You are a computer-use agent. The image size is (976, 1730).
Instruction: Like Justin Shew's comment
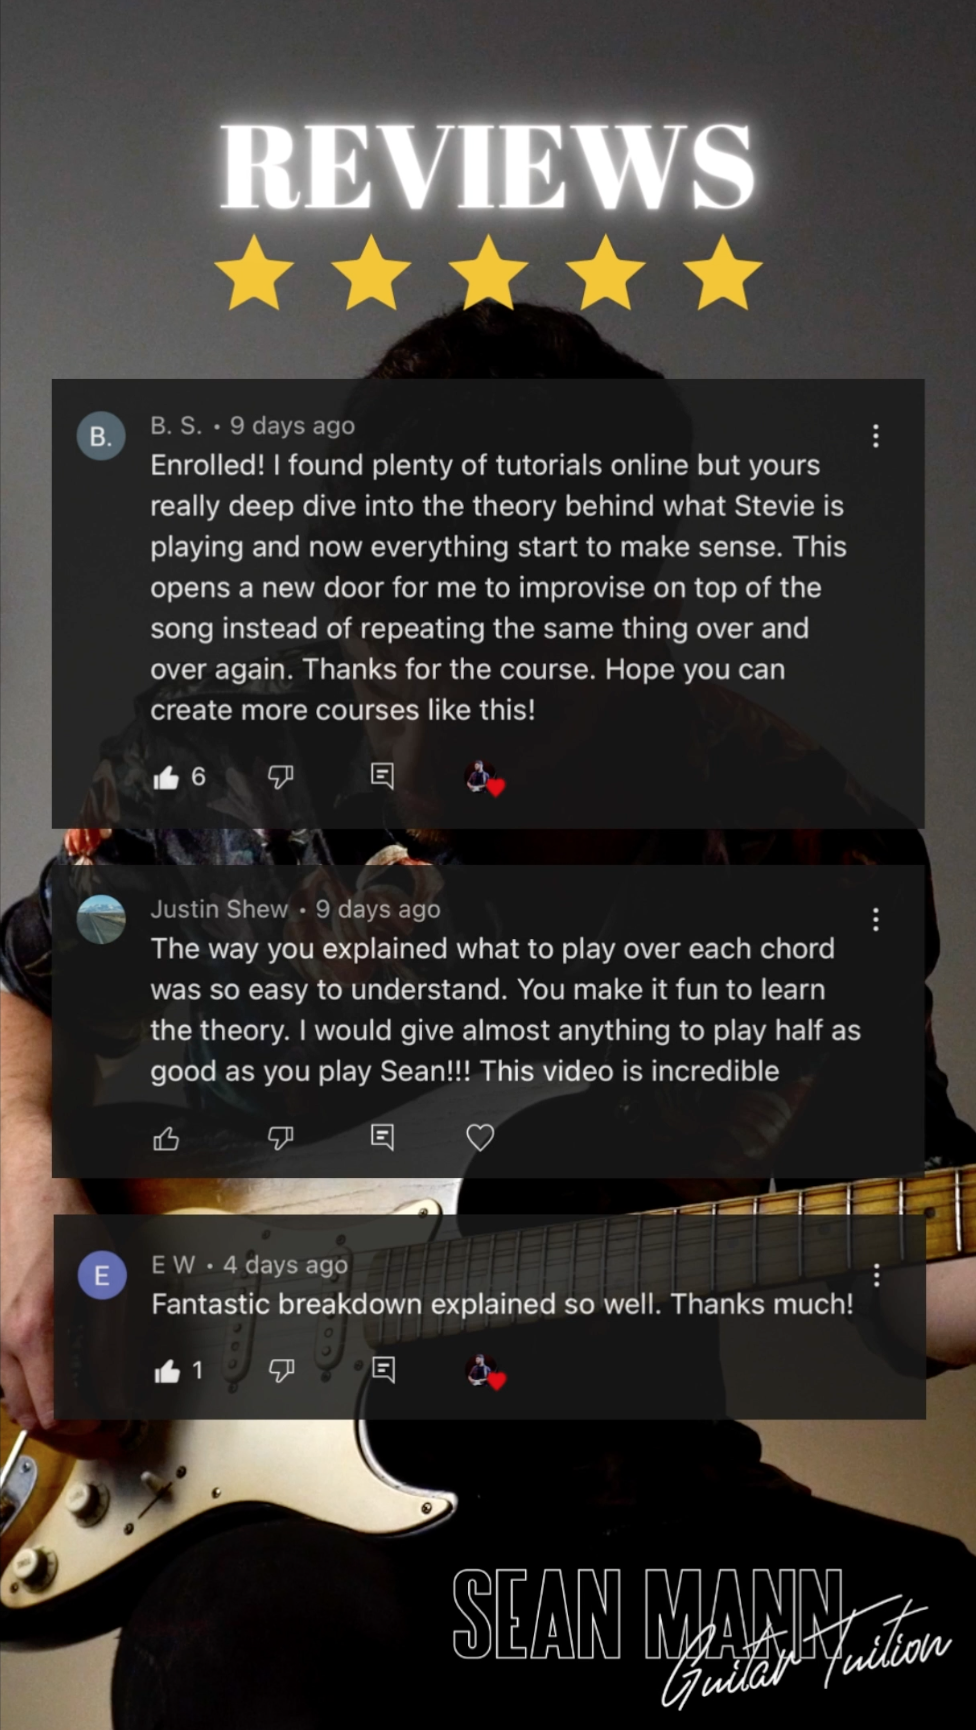pos(166,1138)
